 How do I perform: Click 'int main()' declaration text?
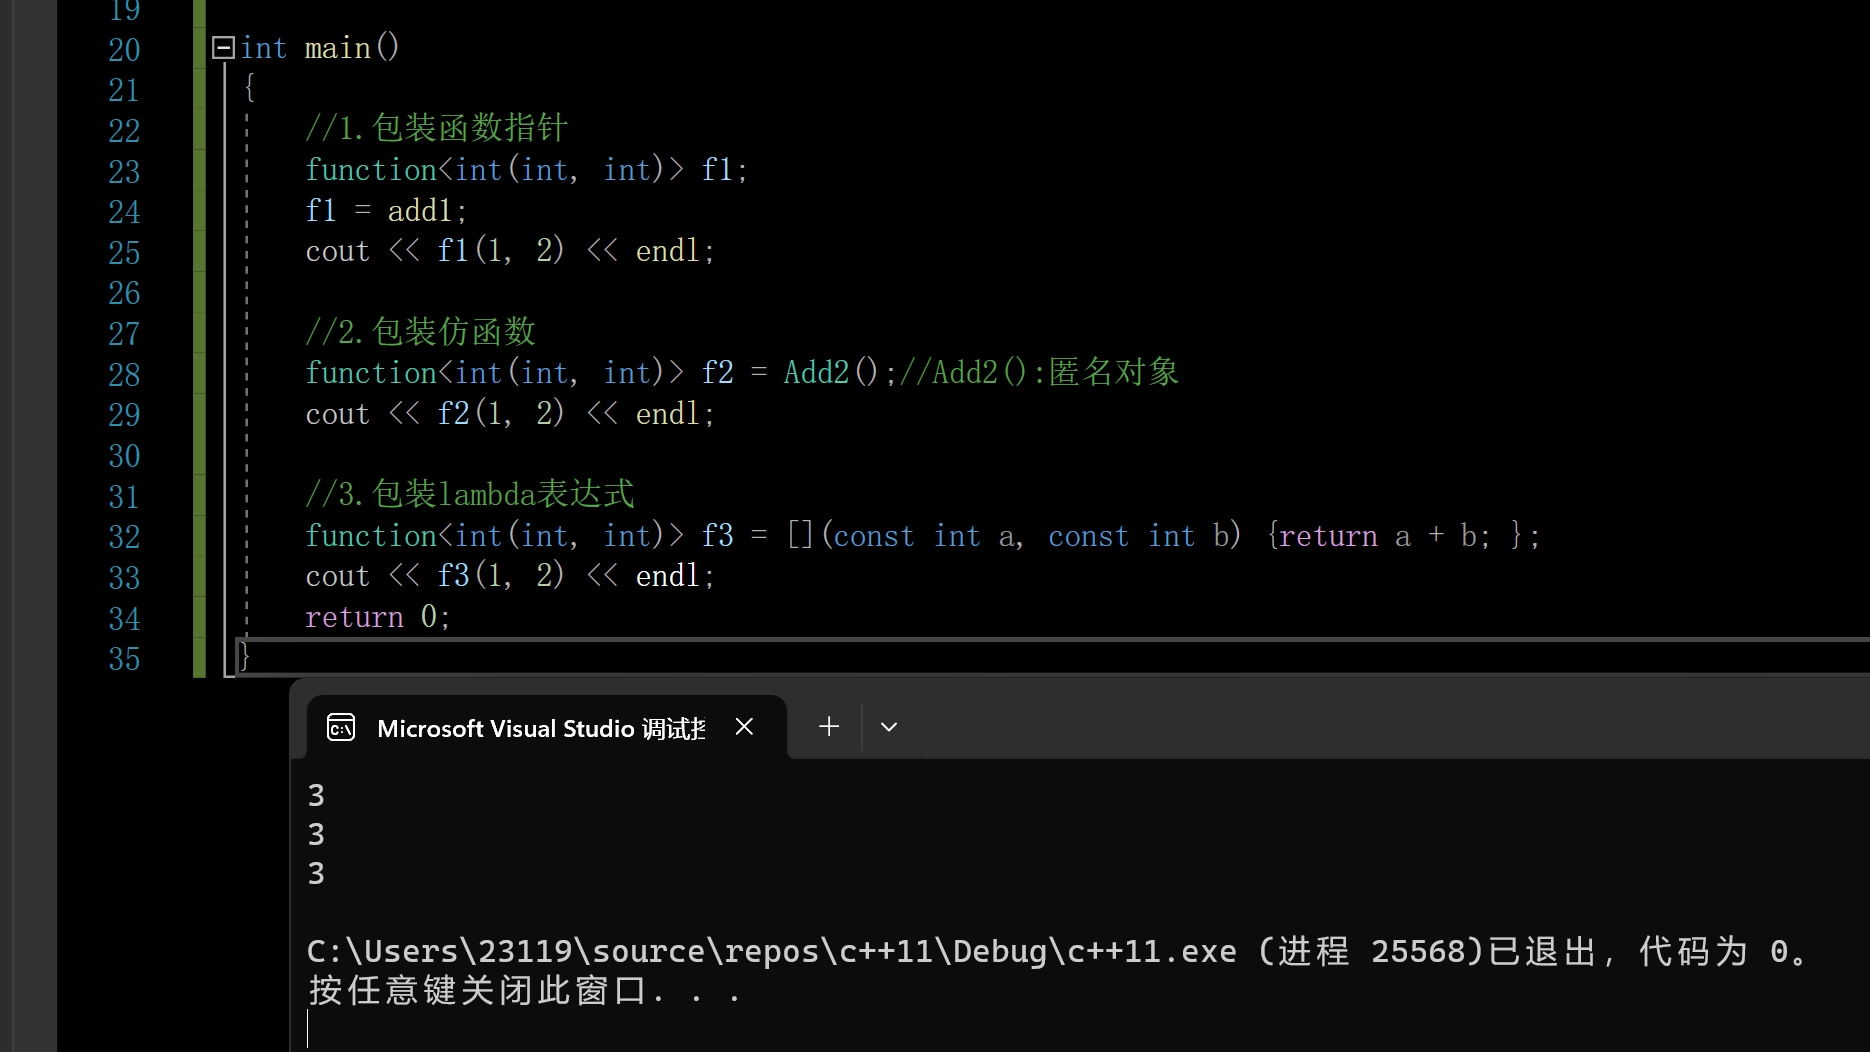pyautogui.click(x=320, y=48)
